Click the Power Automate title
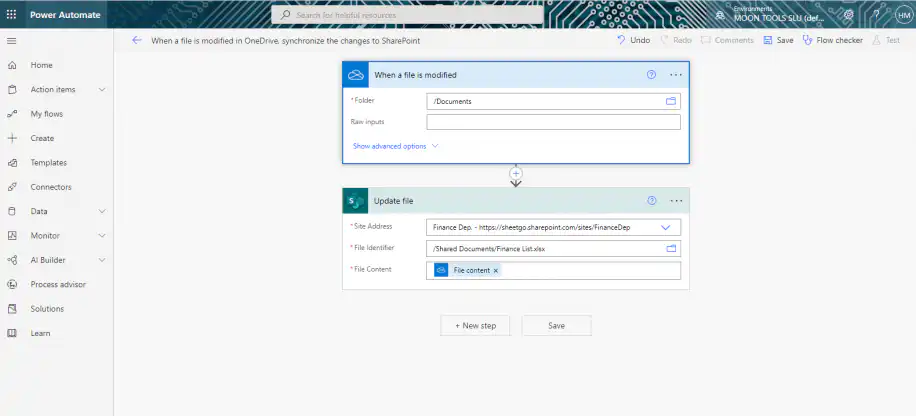Viewport: 916px width, 416px height. coord(65,15)
